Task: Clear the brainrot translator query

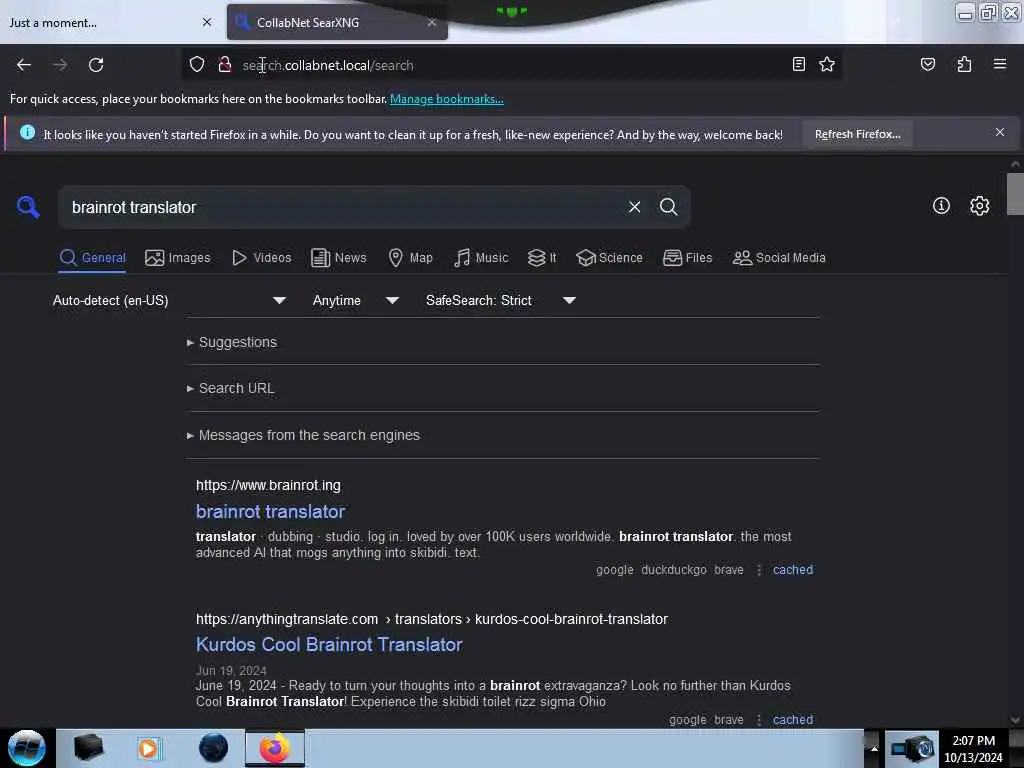Action: click(x=634, y=207)
